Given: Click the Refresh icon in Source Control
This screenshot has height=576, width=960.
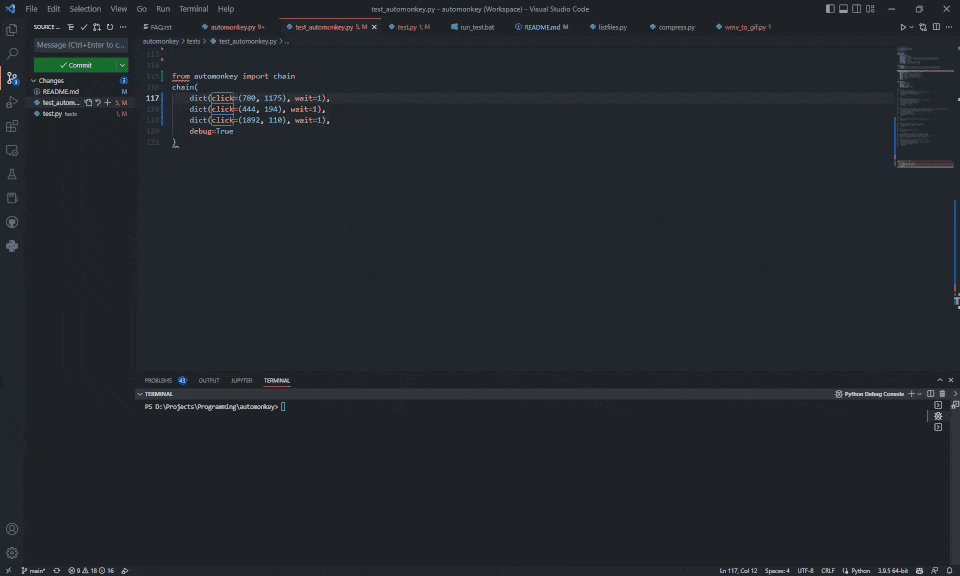Looking at the screenshot, I should tap(109, 28).
